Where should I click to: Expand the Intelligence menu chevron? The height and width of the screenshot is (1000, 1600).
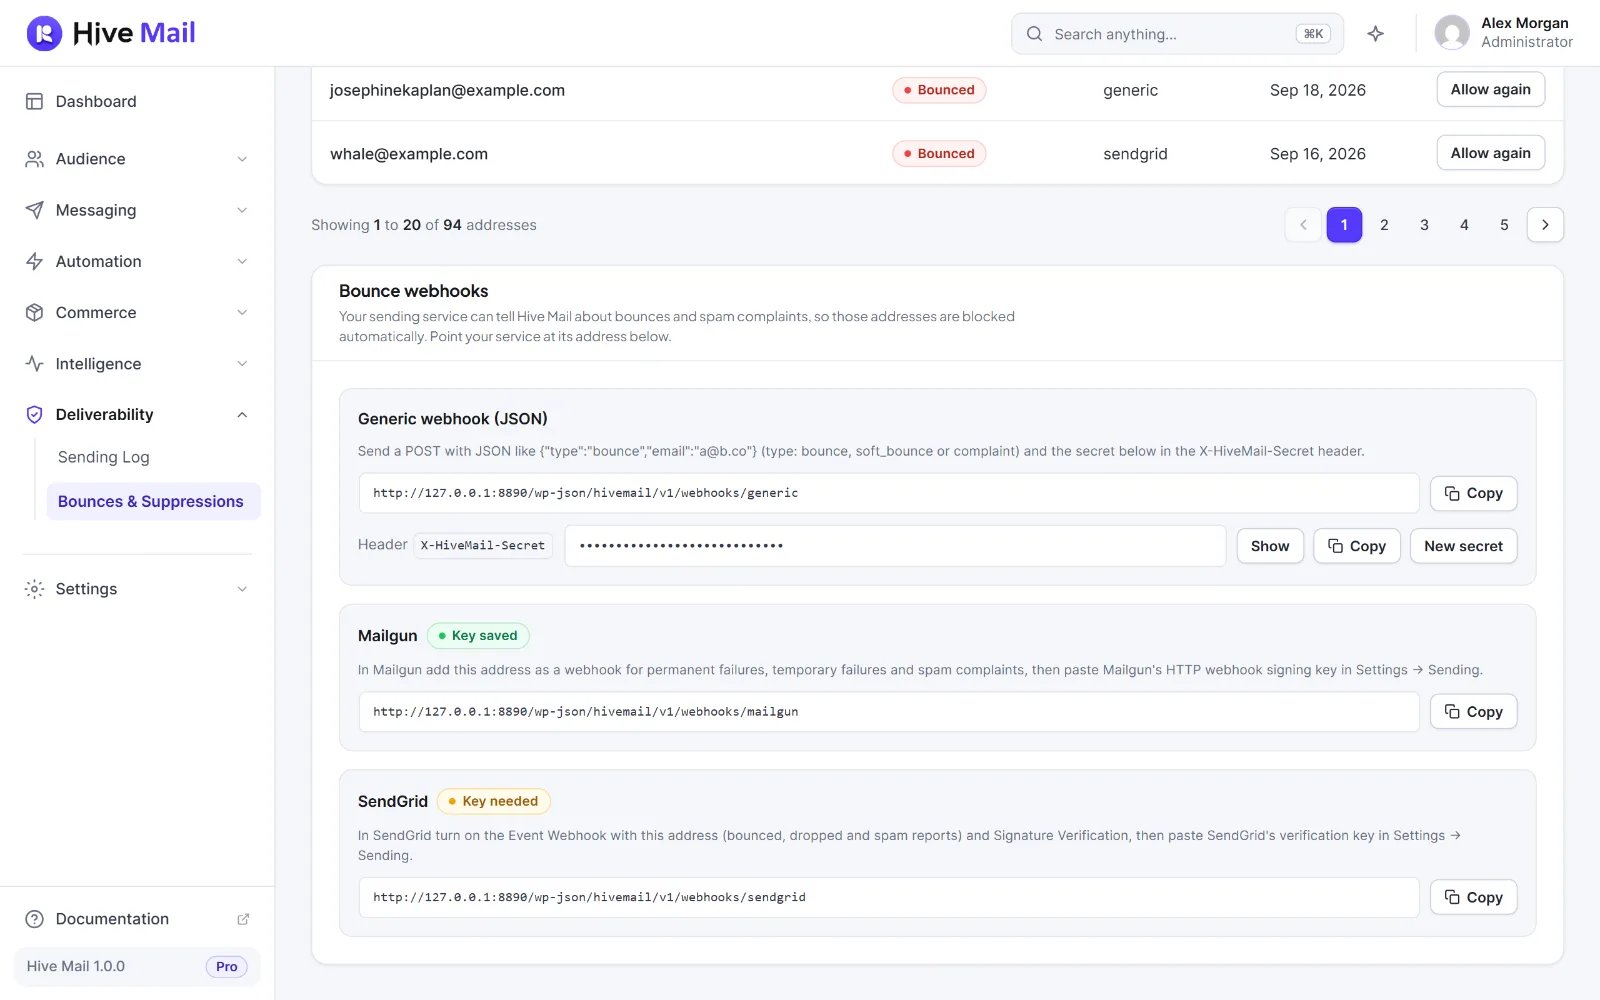242,364
